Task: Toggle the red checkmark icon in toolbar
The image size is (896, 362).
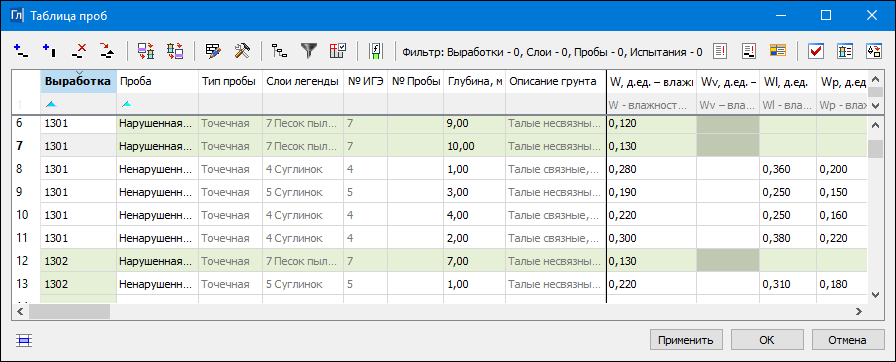Action: (x=815, y=51)
